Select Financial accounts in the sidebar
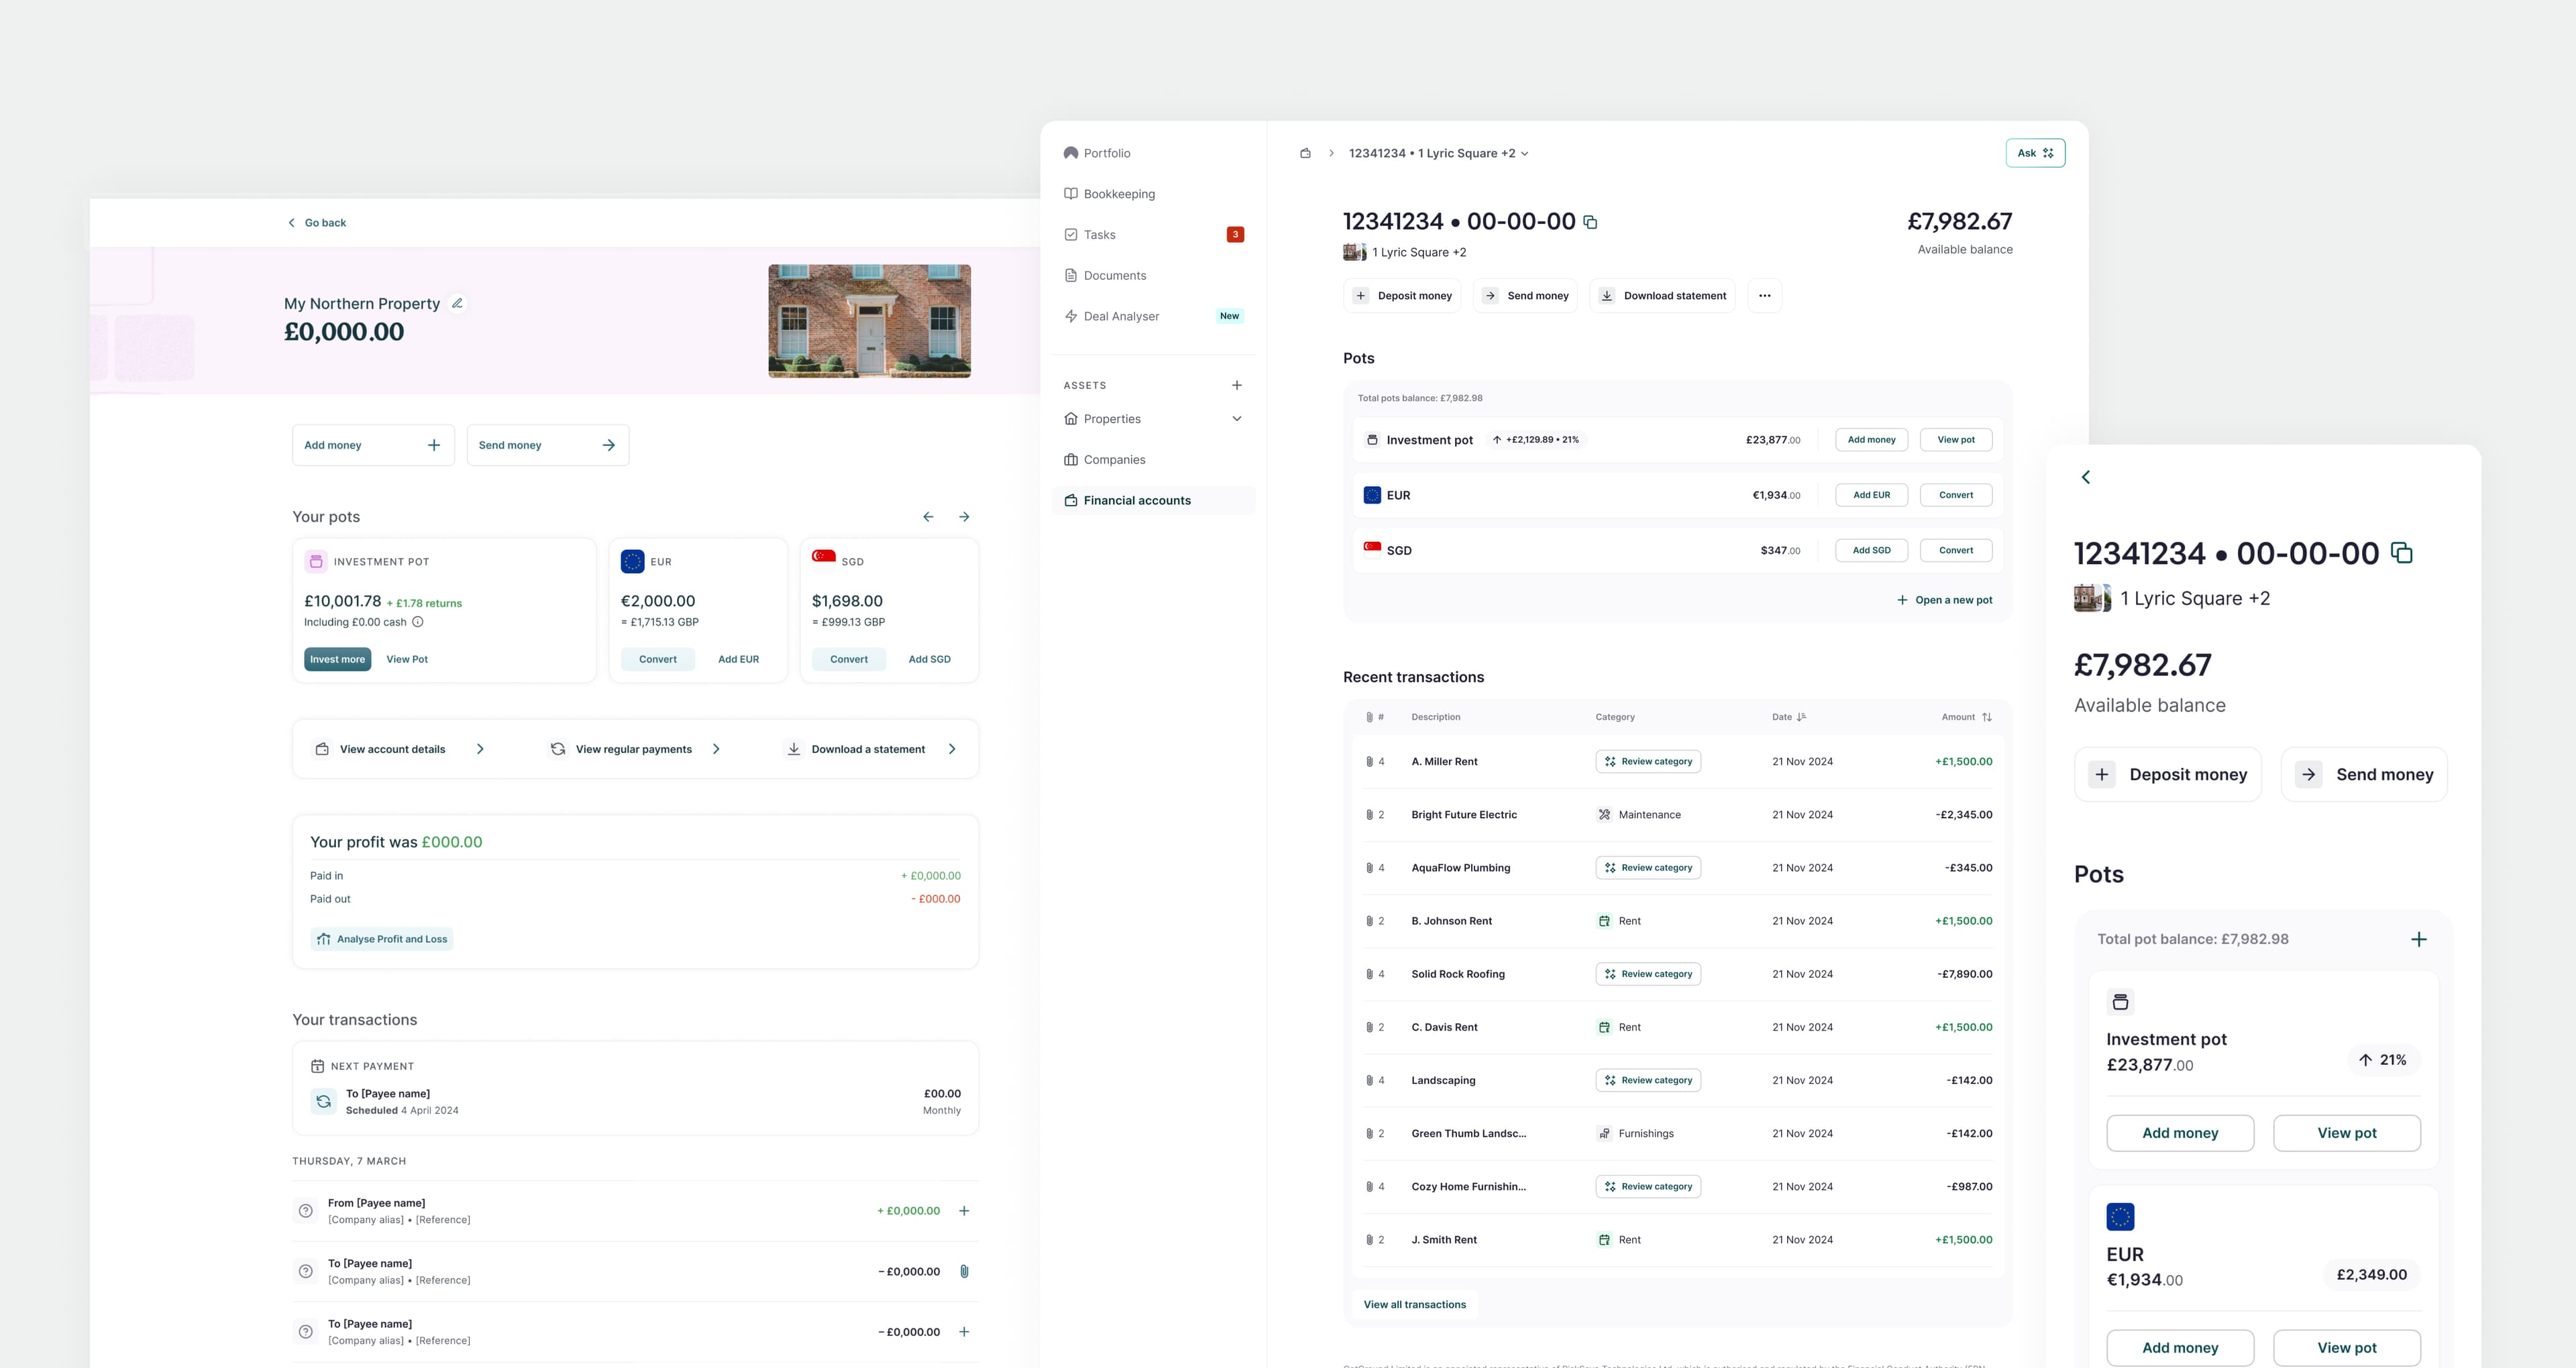2576x1368 pixels. [x=1137, y=500]
